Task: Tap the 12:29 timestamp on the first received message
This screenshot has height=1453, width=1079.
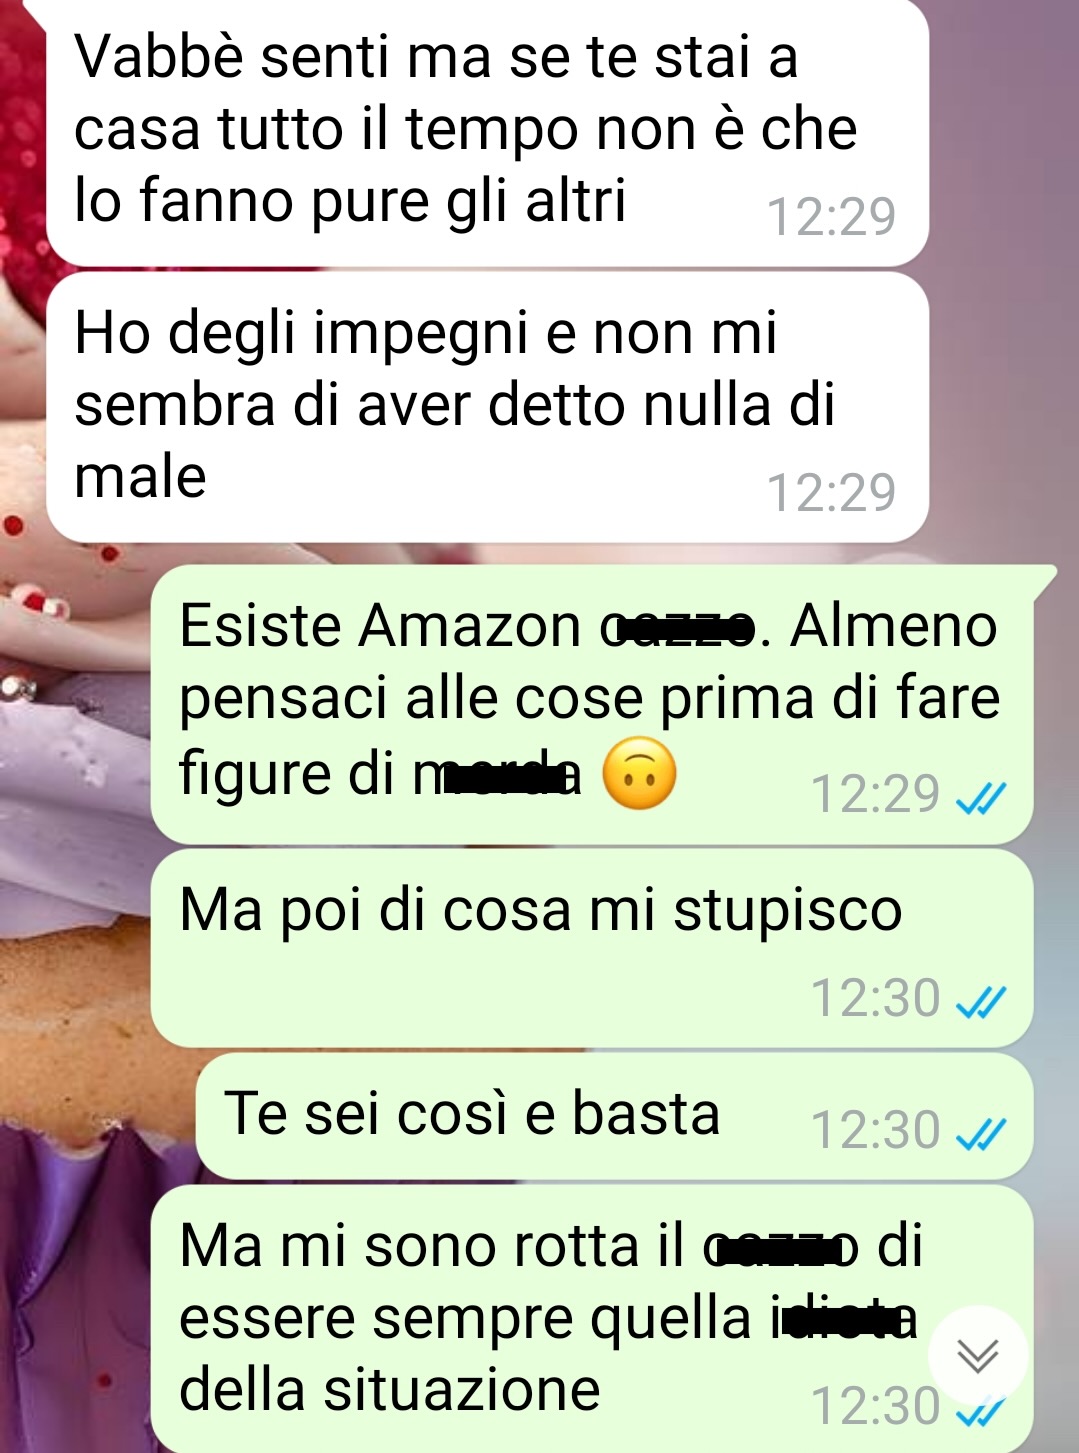Action: 831,216
